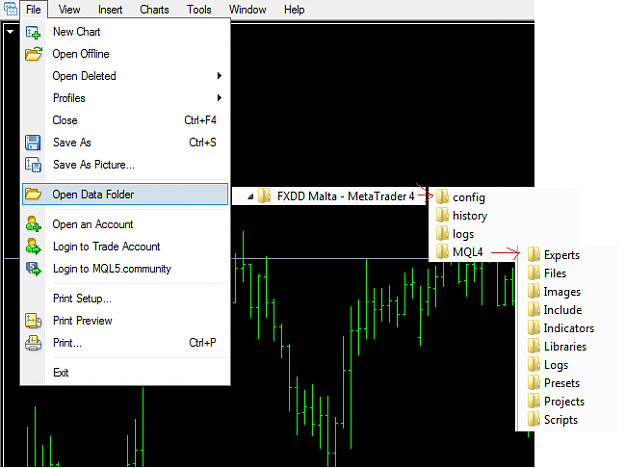The image size is (625, 468).
Task: Open the chart dropdown triangle at top left
Action: pyautogui.click(x=10, y=31)
